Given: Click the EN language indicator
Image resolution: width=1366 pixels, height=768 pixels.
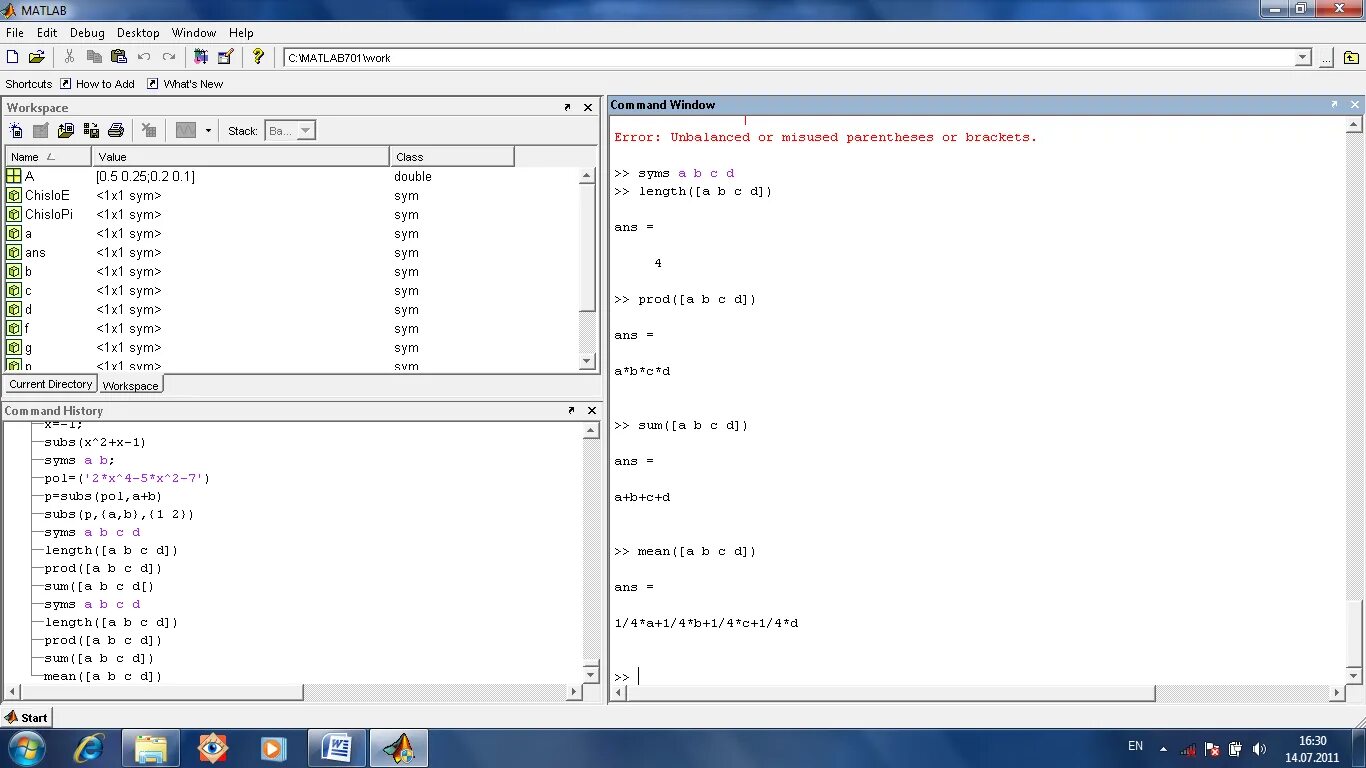Looking at the screenshot, I should click(x=1135, y=746).
